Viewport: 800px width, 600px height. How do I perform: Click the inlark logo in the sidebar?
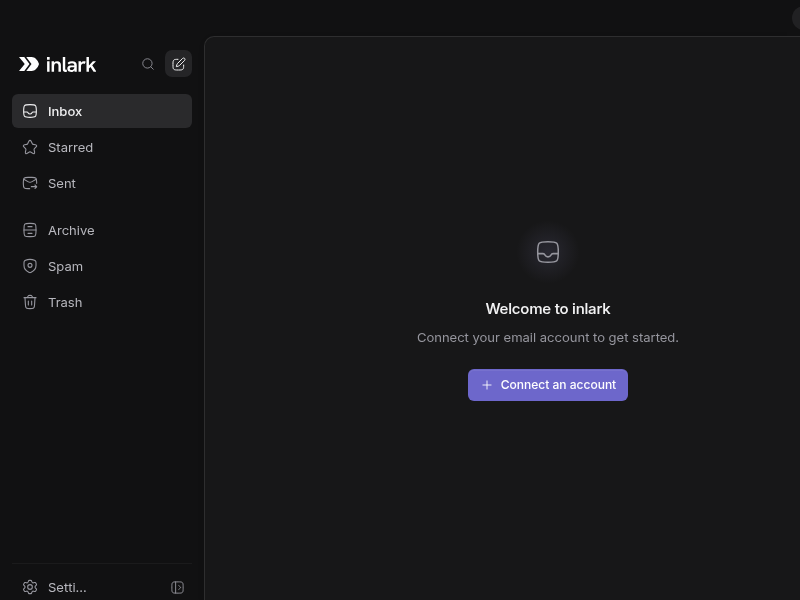tap(57, 64)
